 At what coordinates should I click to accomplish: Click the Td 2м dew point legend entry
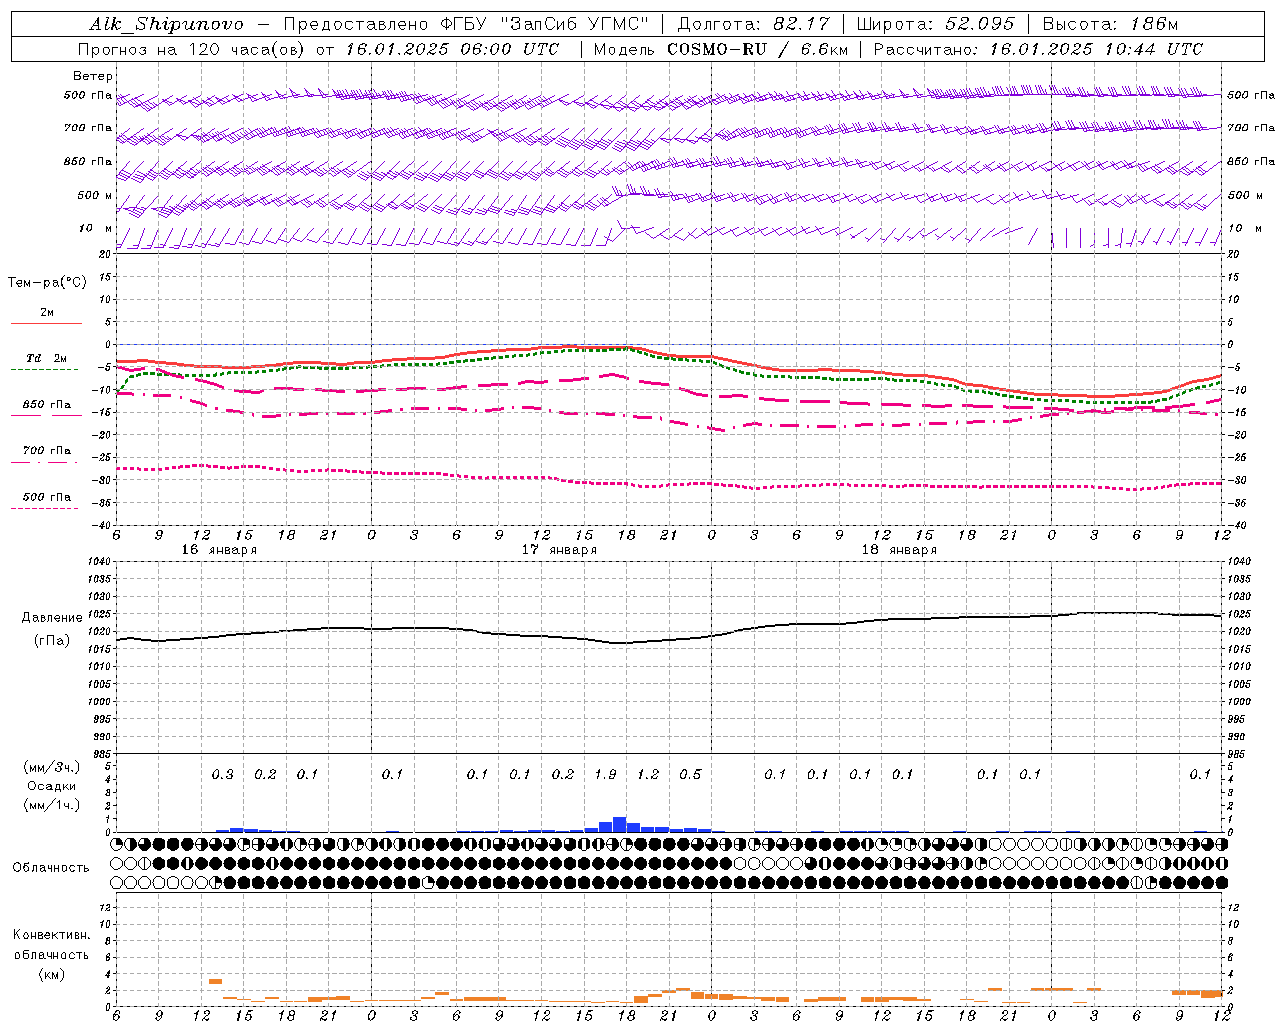pyautogui.click(x=47, y=358)
